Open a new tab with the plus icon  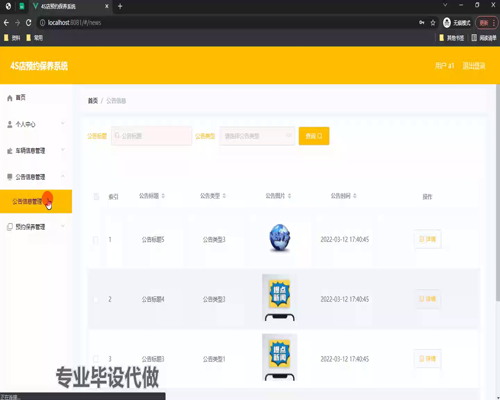120,6
